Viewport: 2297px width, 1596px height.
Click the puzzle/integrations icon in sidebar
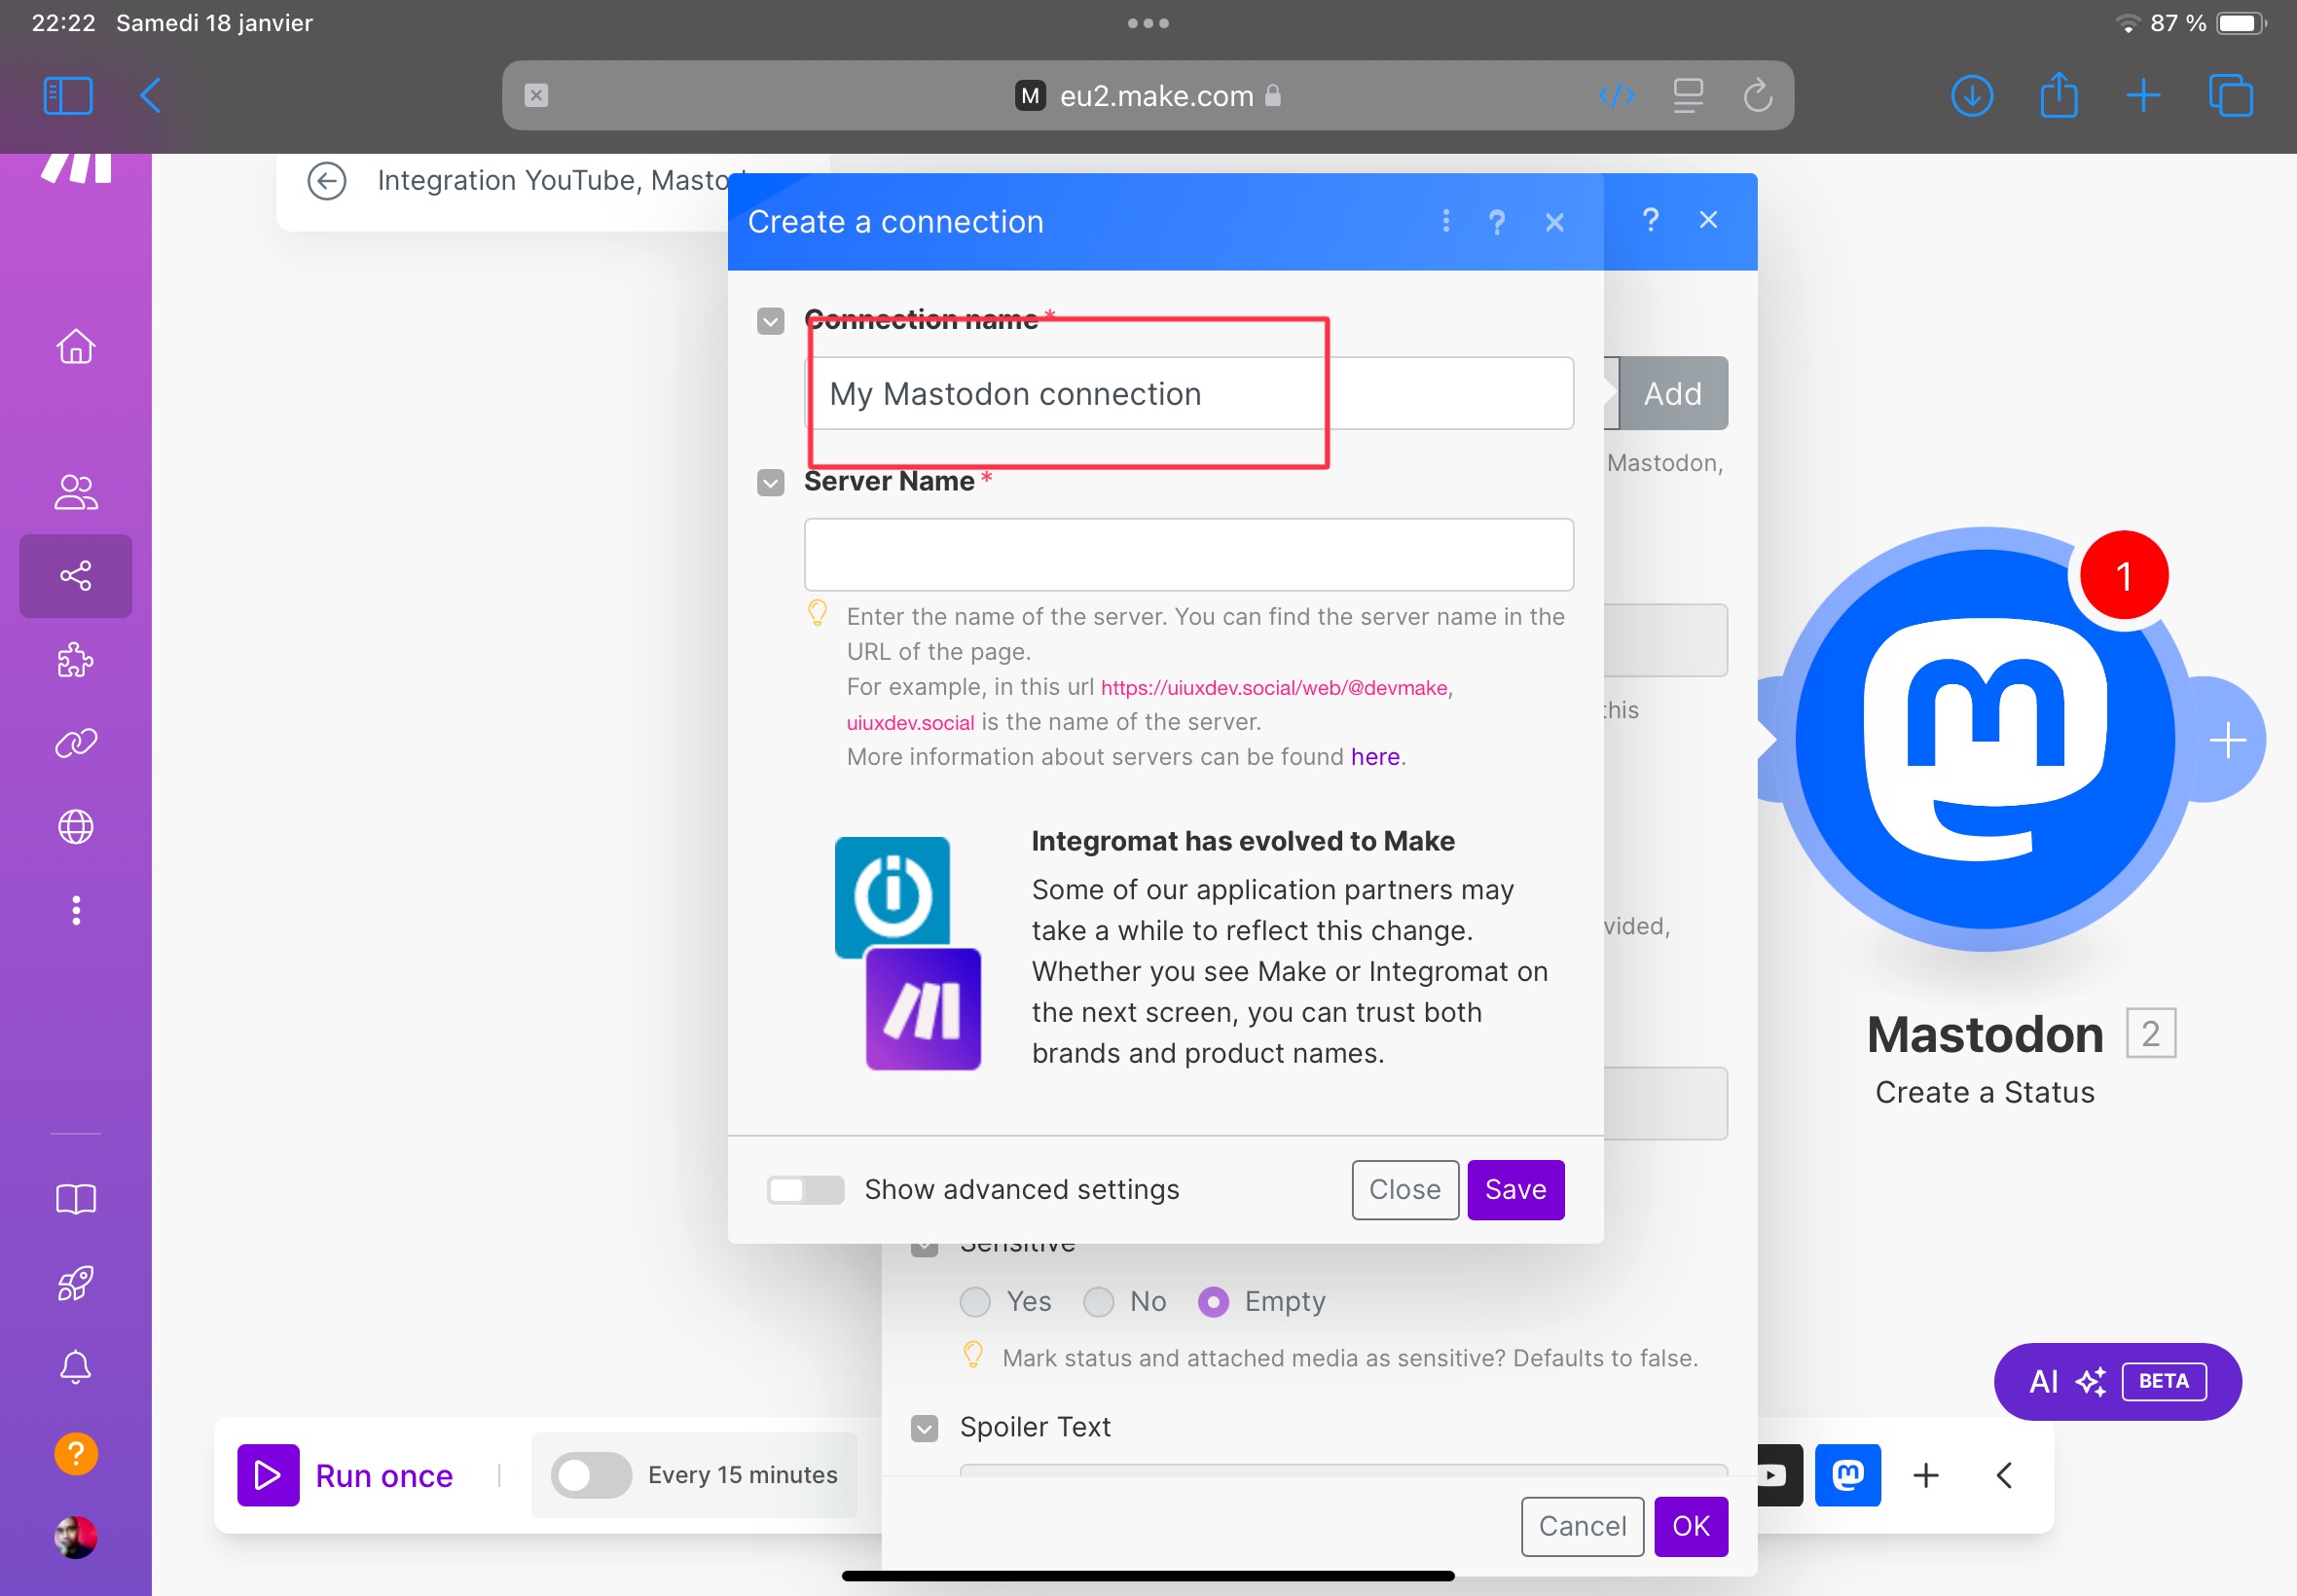tap(75, 658)
